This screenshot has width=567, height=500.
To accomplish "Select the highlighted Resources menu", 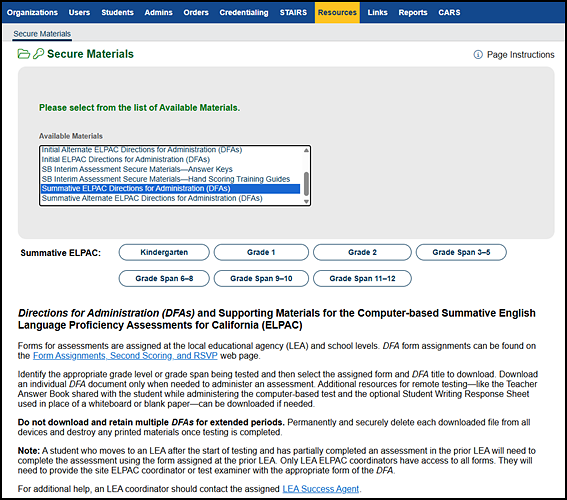I will click(337, 13).
